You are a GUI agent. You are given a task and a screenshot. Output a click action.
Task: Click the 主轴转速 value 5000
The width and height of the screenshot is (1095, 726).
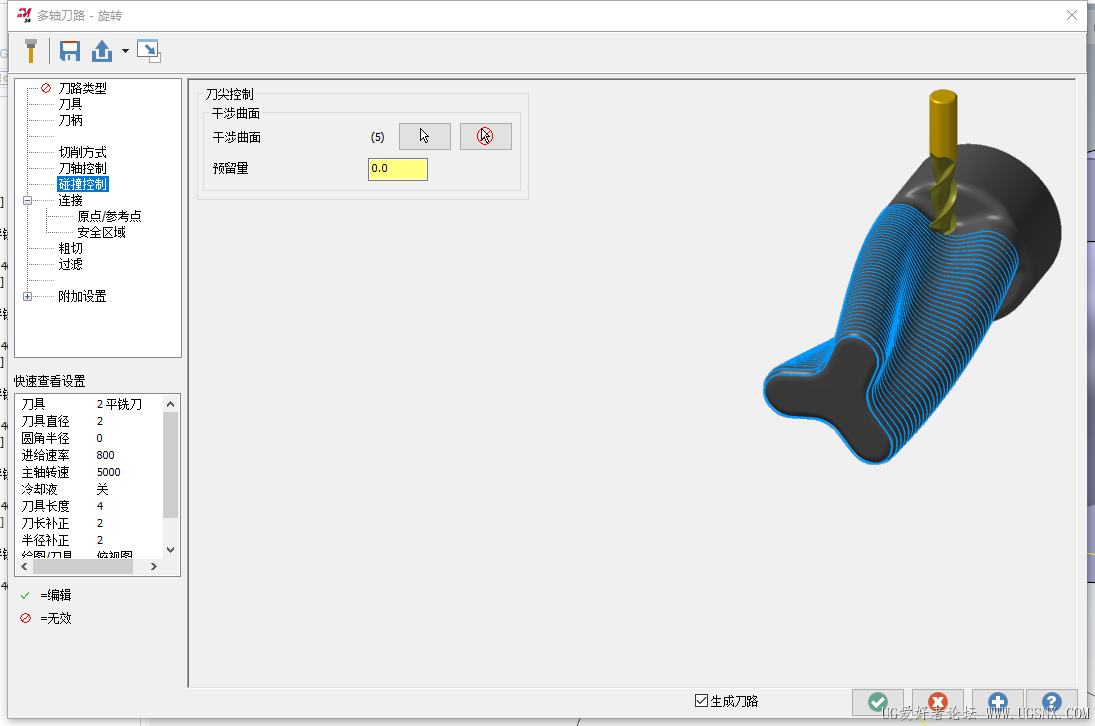tap(108, 472)
